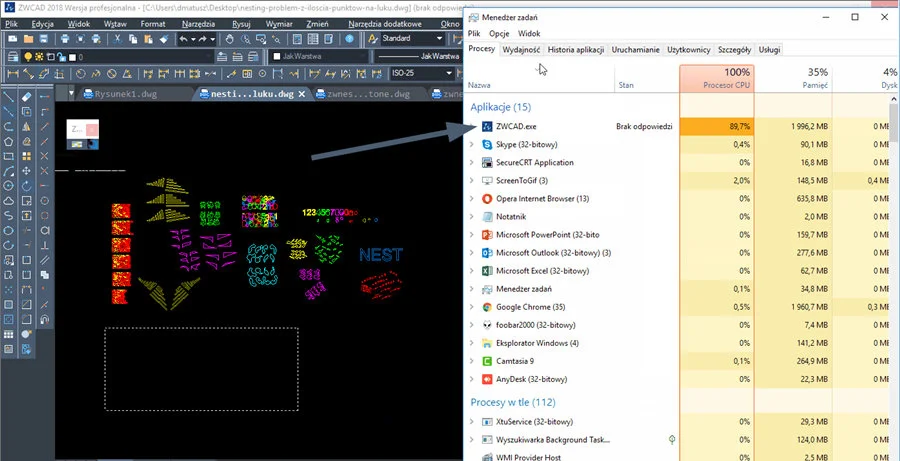Expand the Google Chrome (35) process group
Screen dimensions: 900x461
(473, 307)
